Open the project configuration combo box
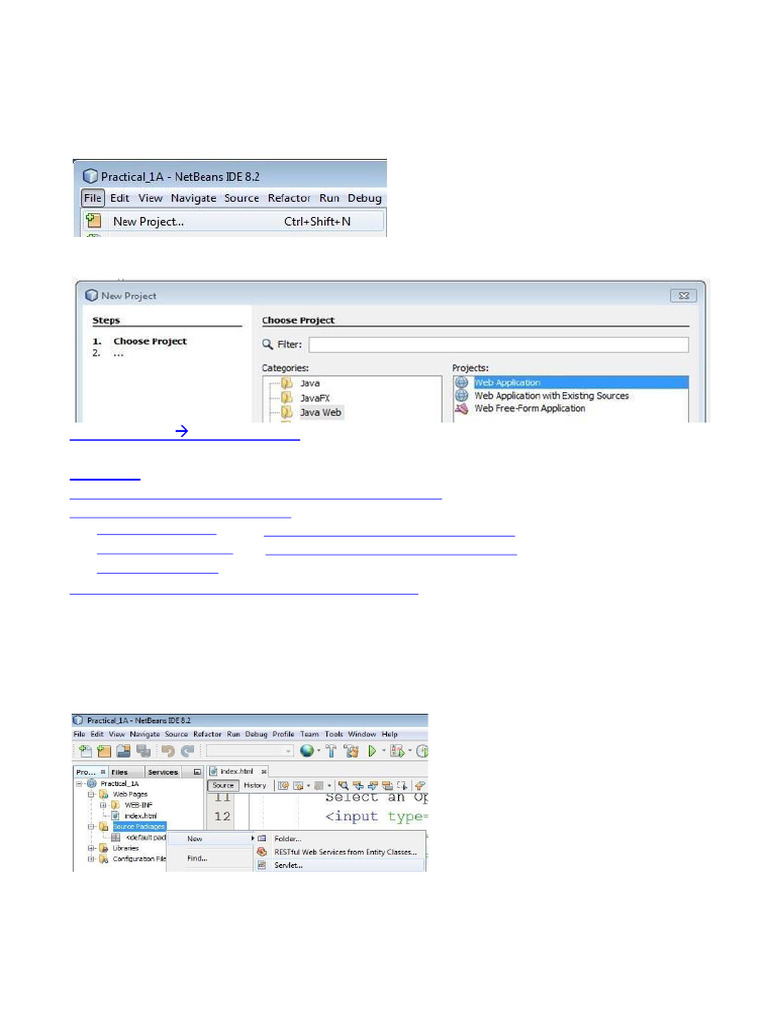The width and height of the screenshot is (768, 1024). (x=249, y=751)
